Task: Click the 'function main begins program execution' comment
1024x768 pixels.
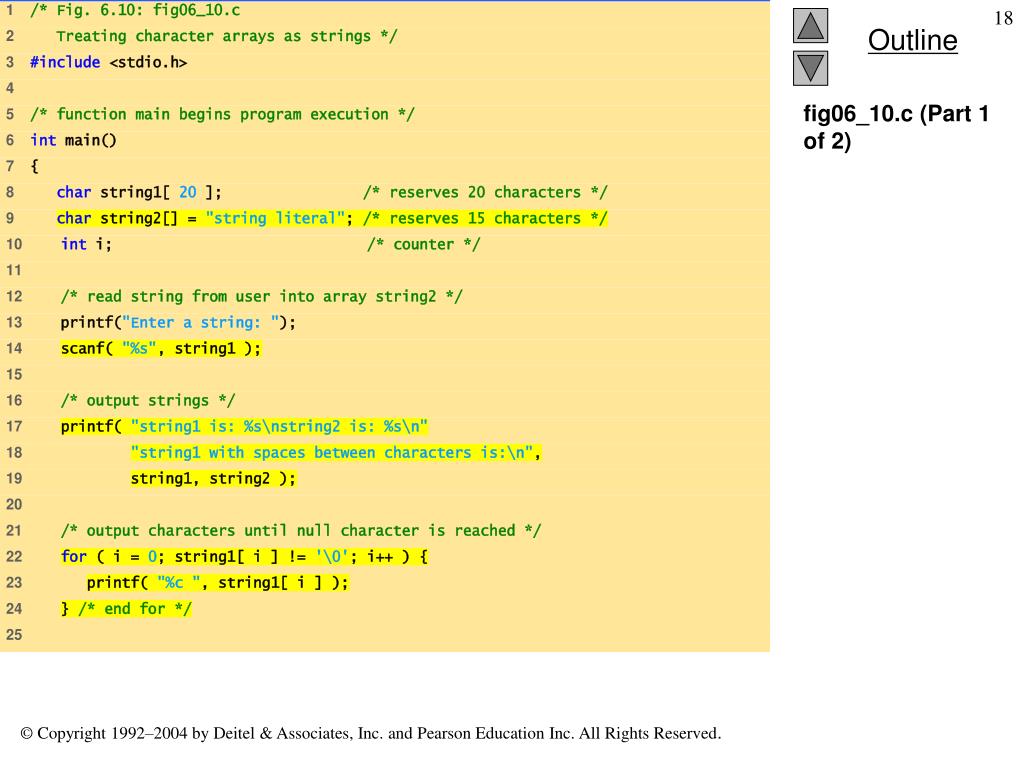Action: [222, 114]
